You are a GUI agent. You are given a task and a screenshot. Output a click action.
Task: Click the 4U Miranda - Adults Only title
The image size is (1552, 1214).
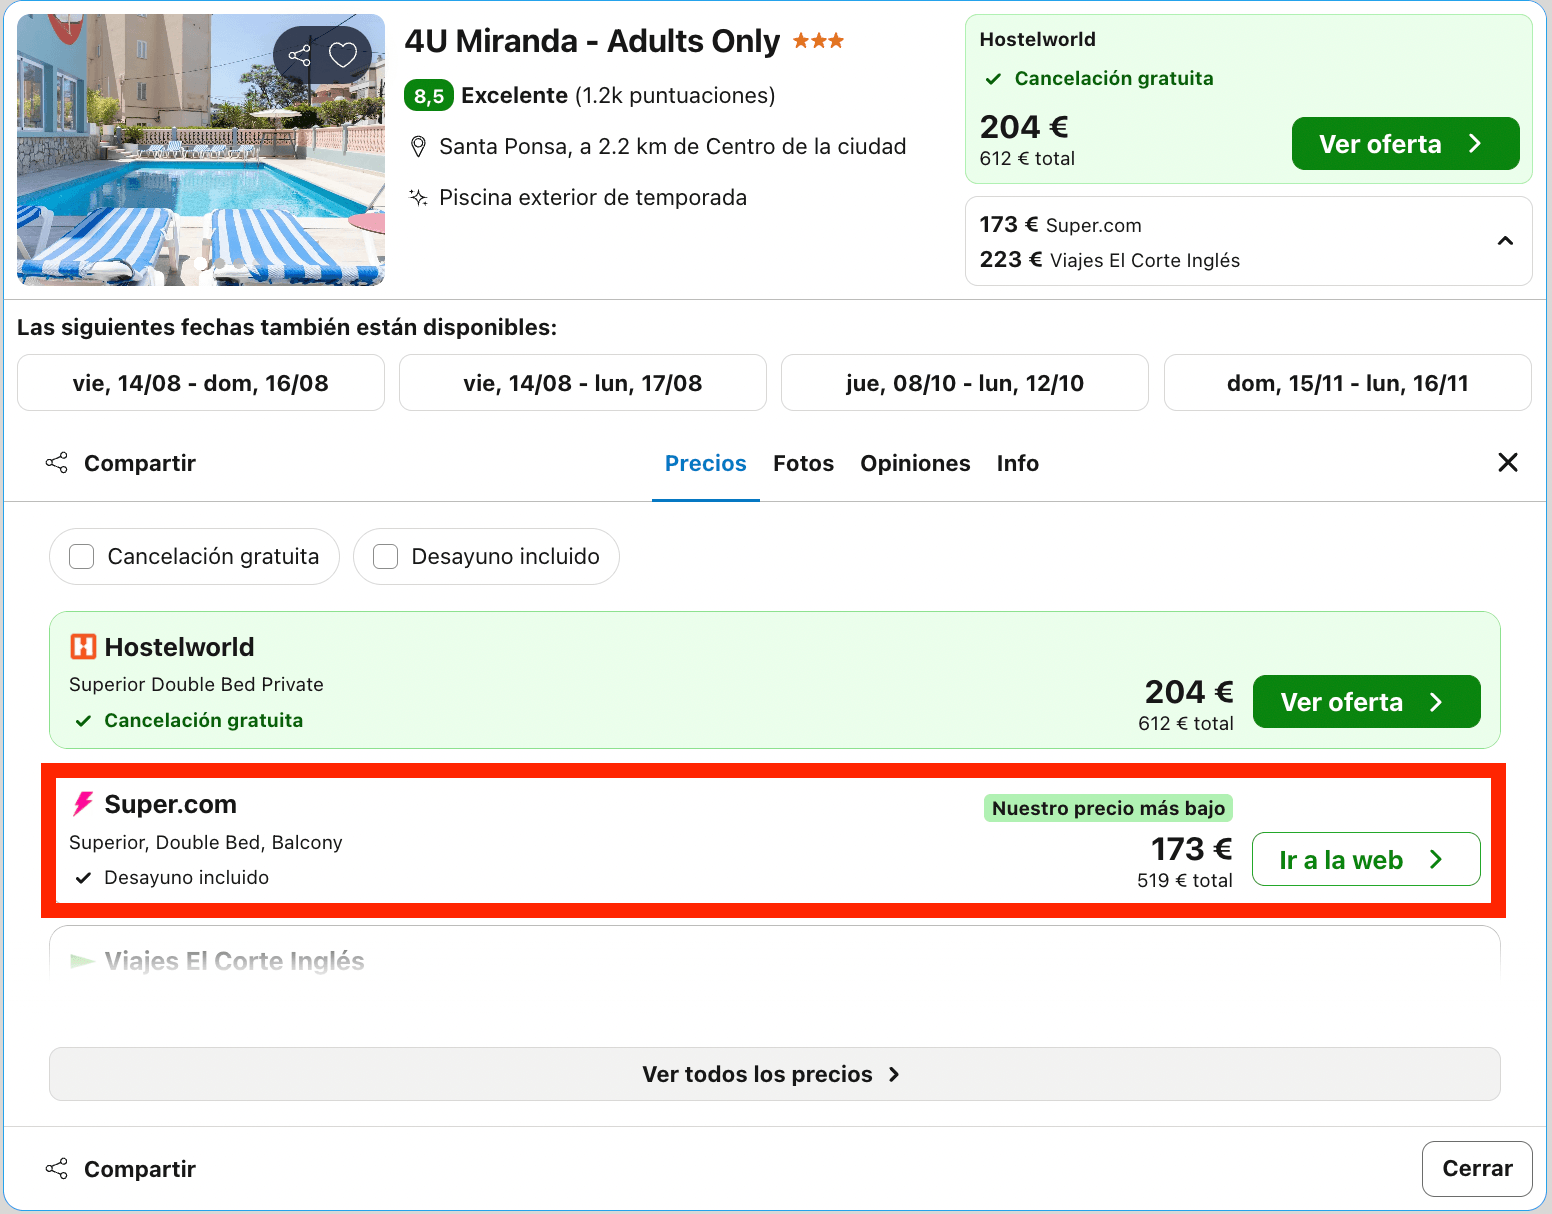(x=592, y=41)
